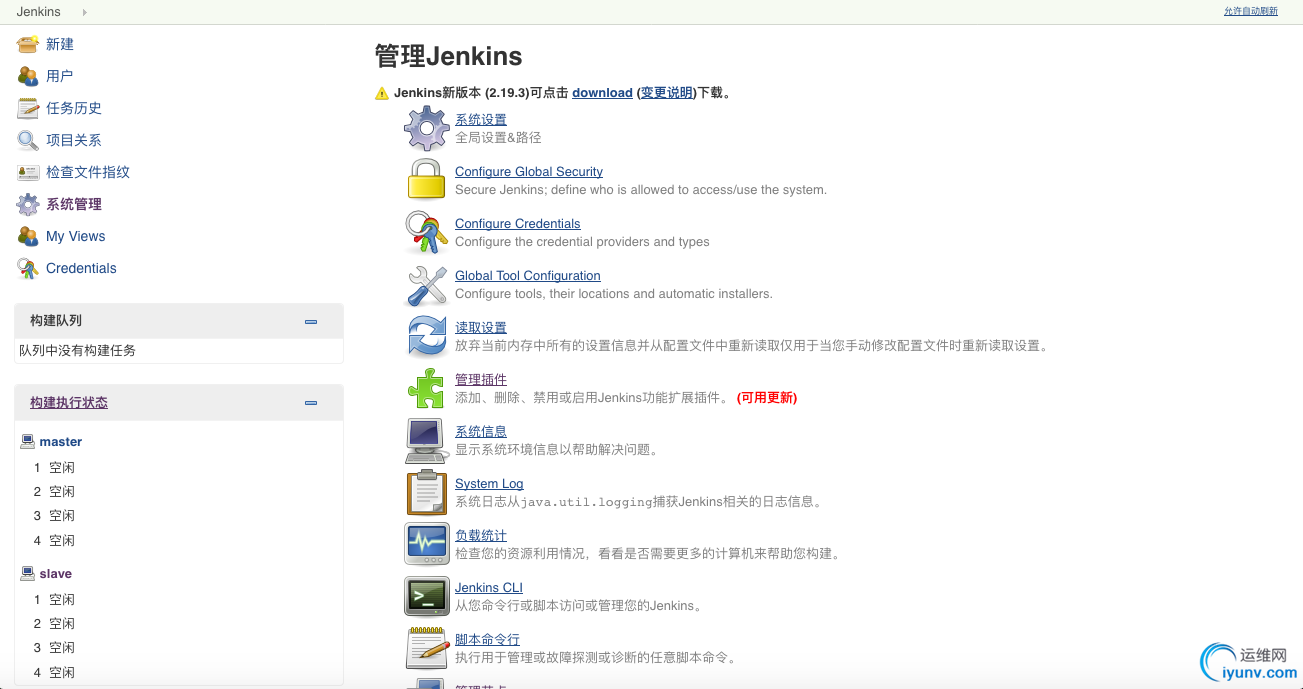1303x689 pixels.
Task: Open the Jenkins CLI link
Action: tap(489, 588)
